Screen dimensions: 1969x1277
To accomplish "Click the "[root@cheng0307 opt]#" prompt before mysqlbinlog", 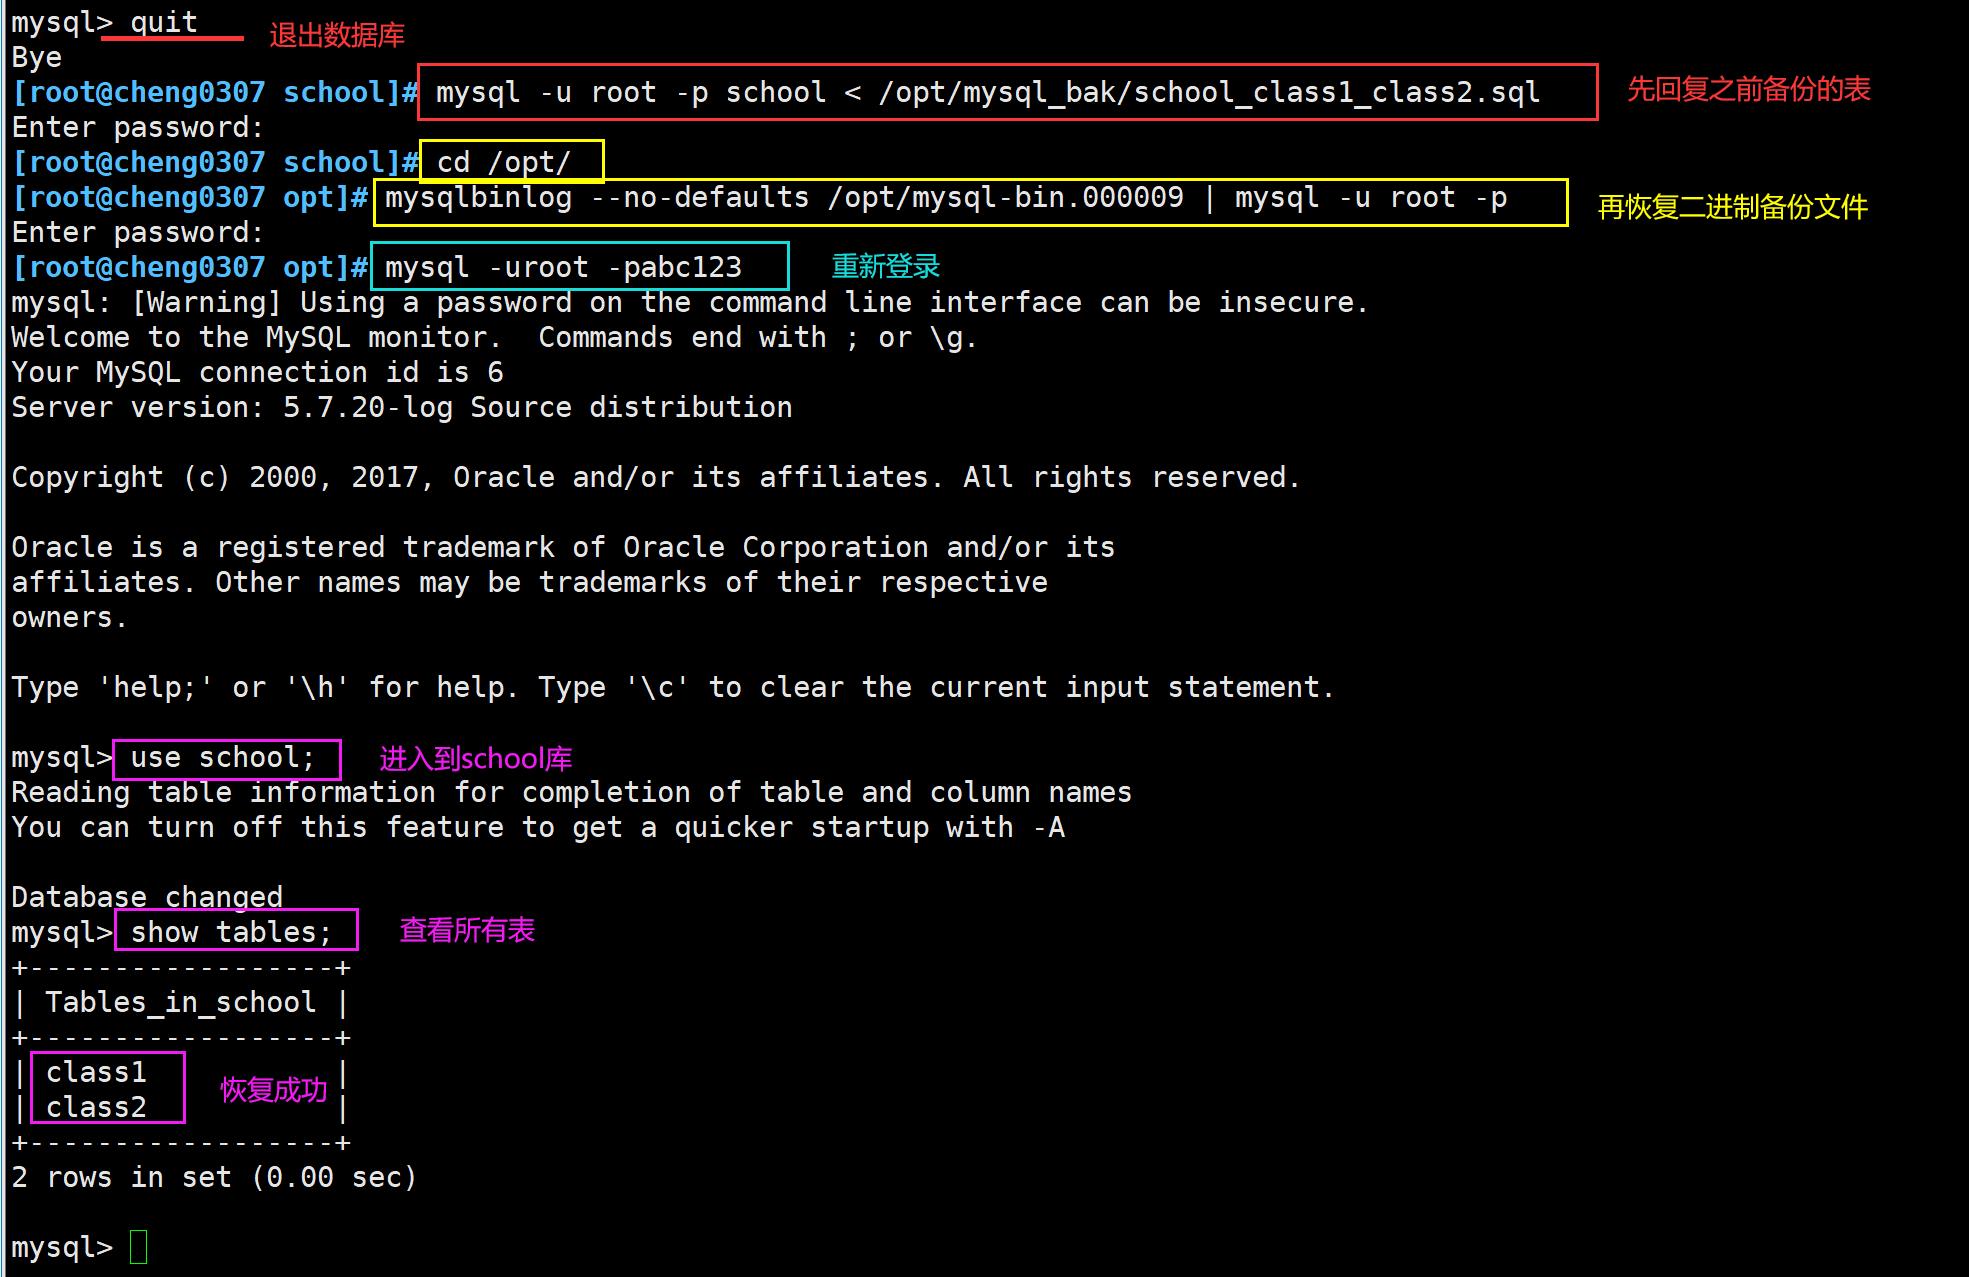I will click(190, 197).
